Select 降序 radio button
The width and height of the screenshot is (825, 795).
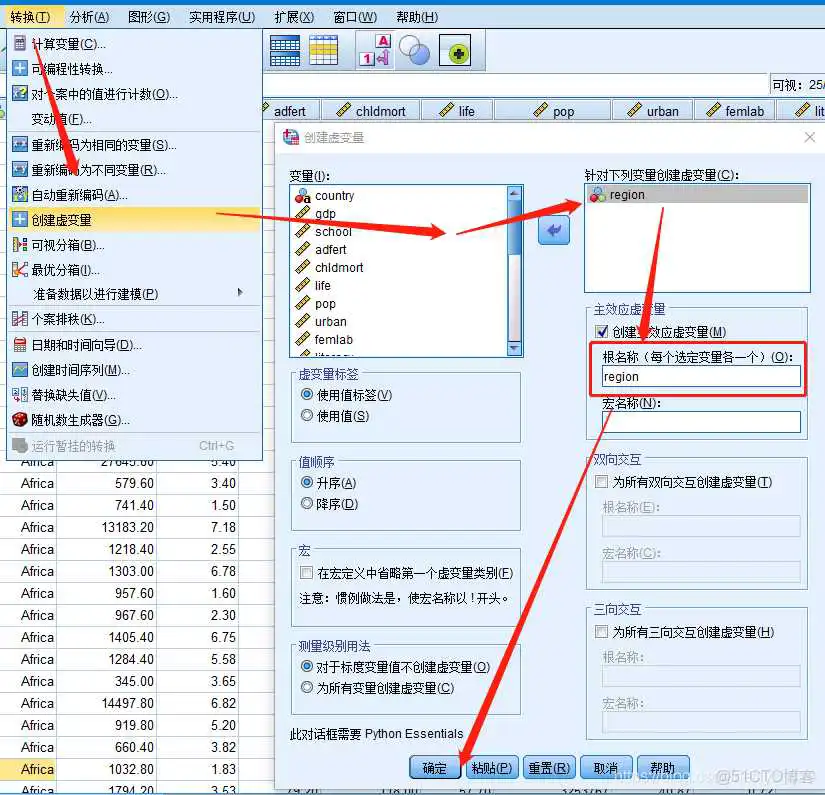point(307,503)
